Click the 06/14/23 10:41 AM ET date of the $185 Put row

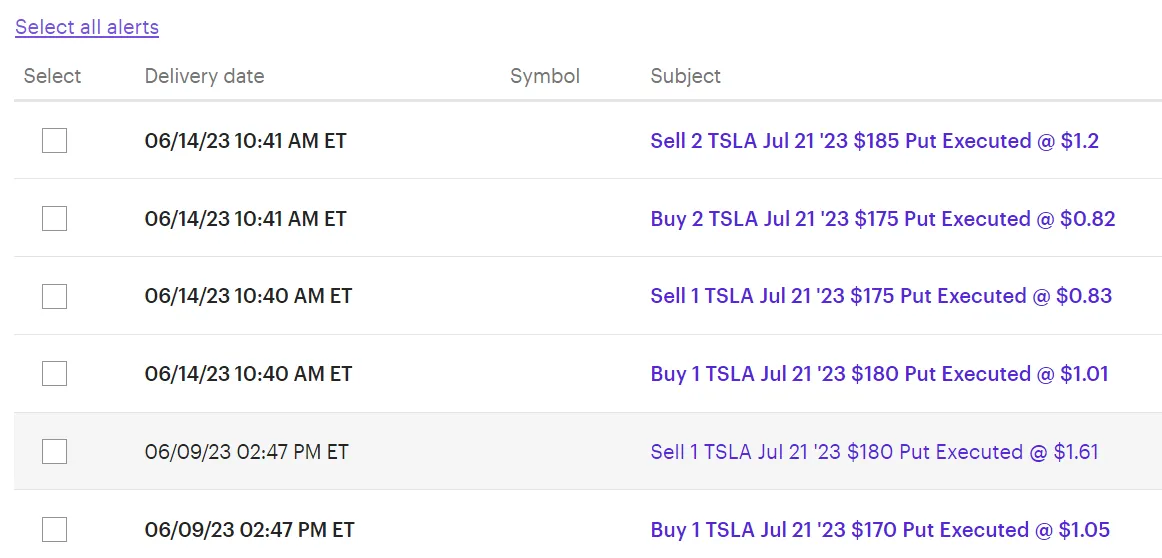[245, 141]
